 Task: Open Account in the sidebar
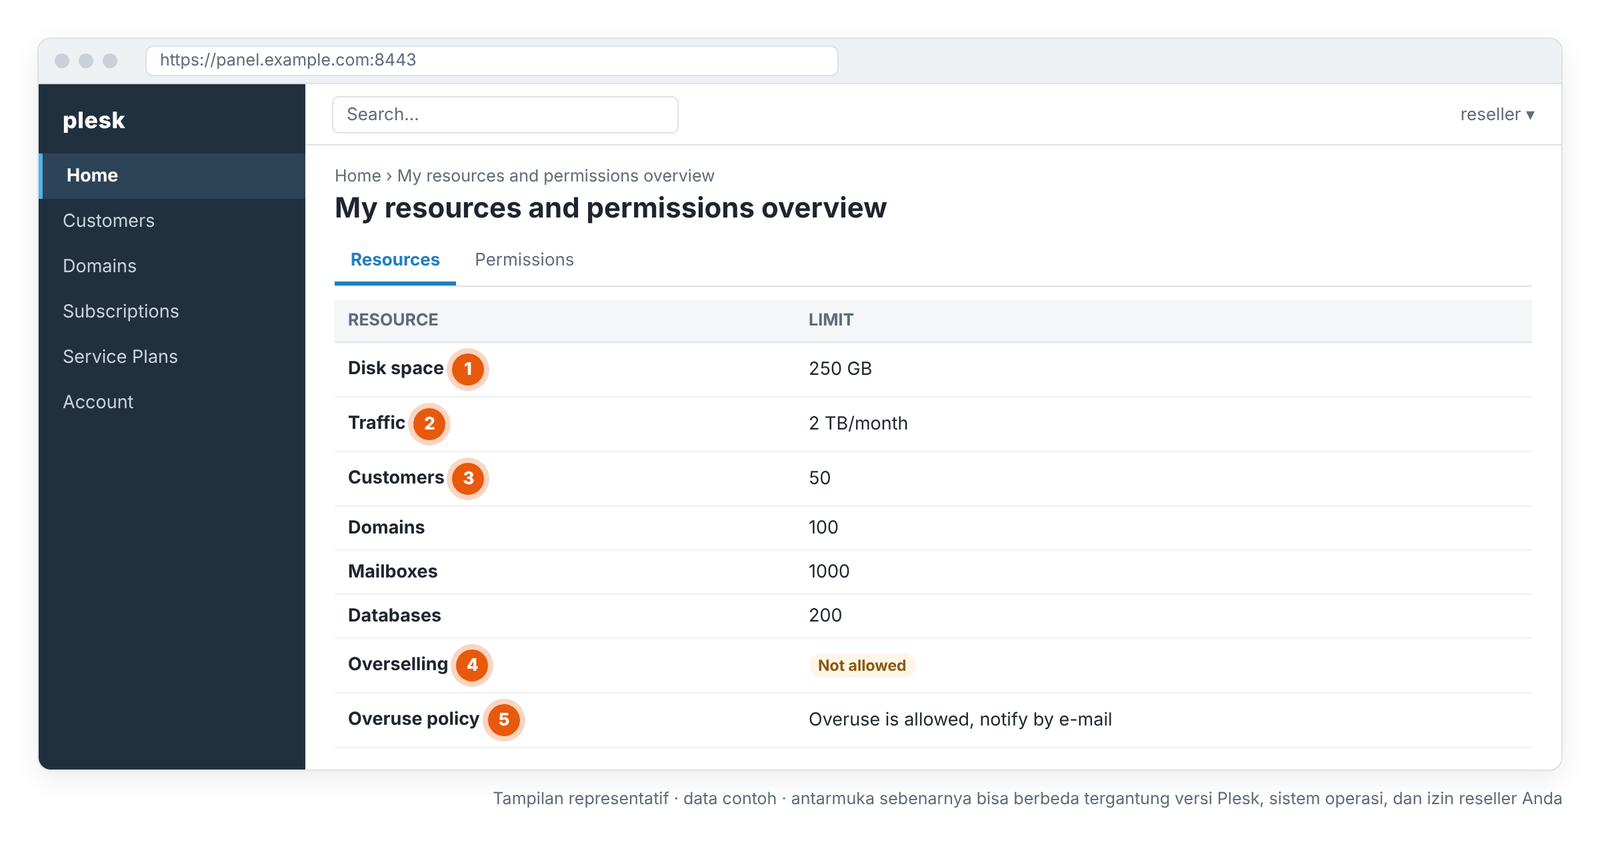[x=172, y=402]
